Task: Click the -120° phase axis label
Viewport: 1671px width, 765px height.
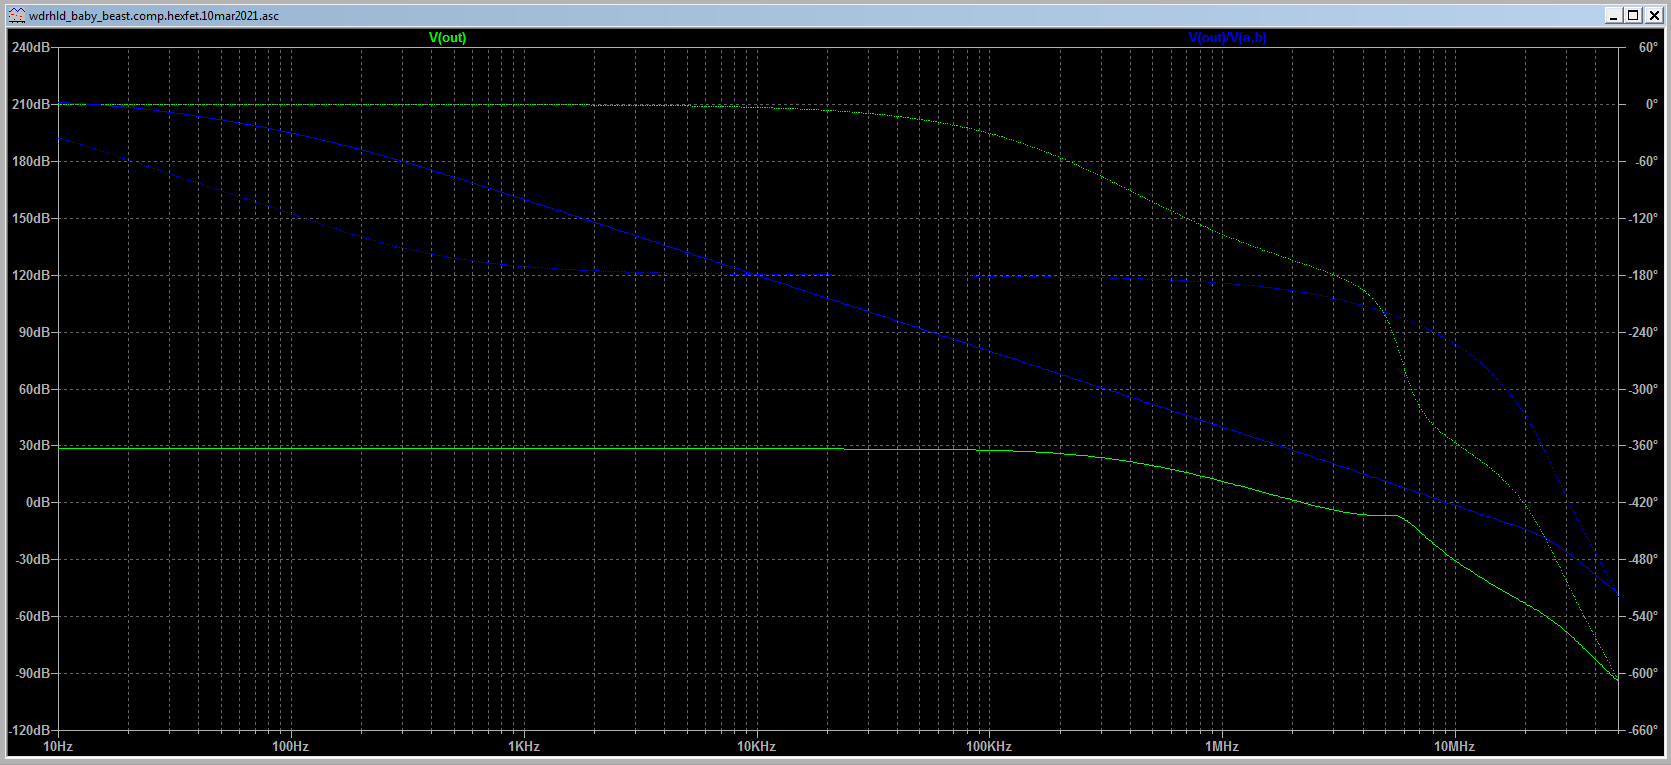Action: coord(1643,219)
